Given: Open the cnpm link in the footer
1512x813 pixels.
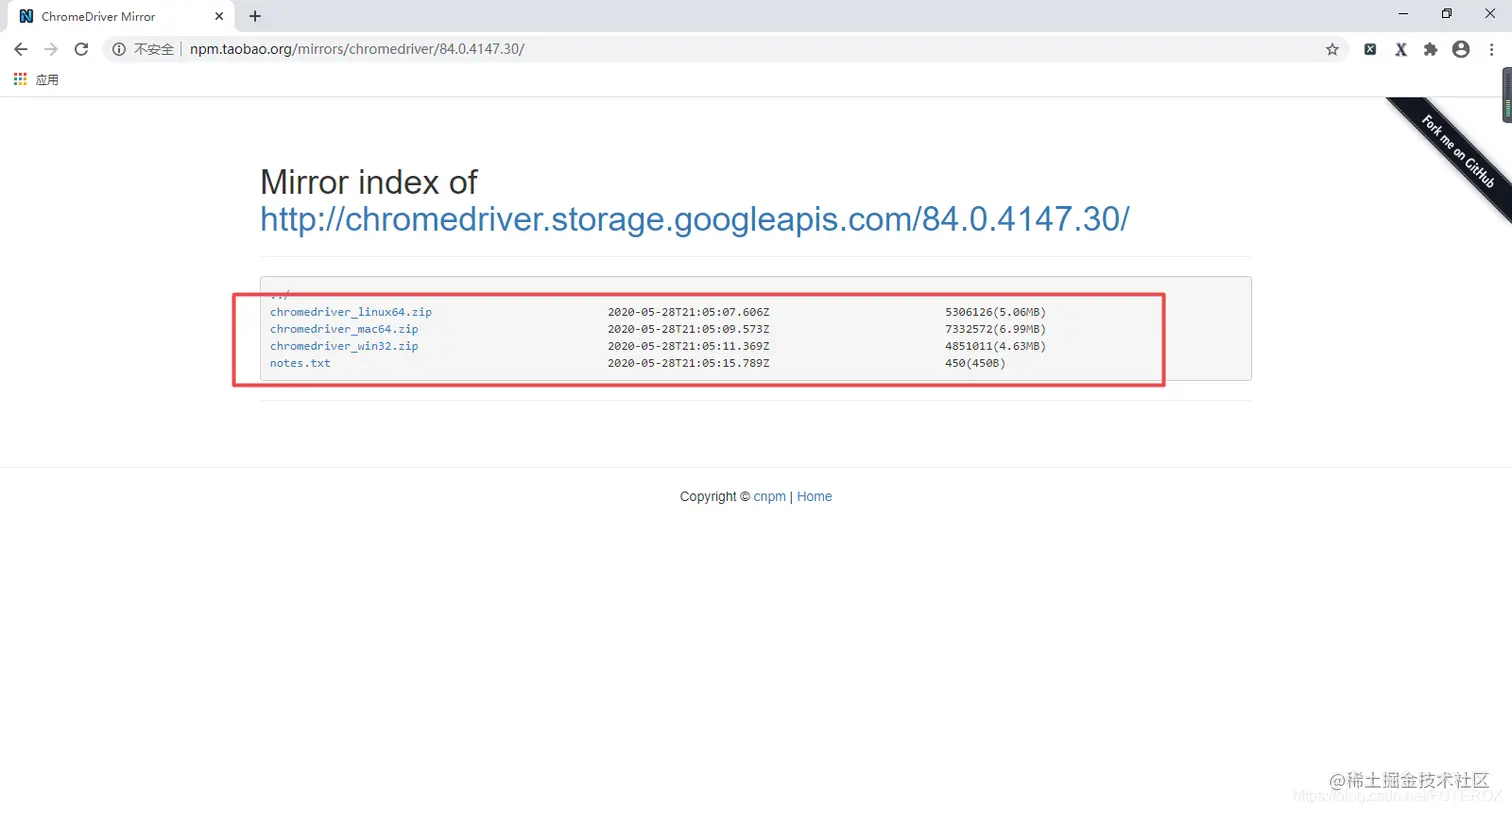Looking at the screenshot, I should 770,496.
